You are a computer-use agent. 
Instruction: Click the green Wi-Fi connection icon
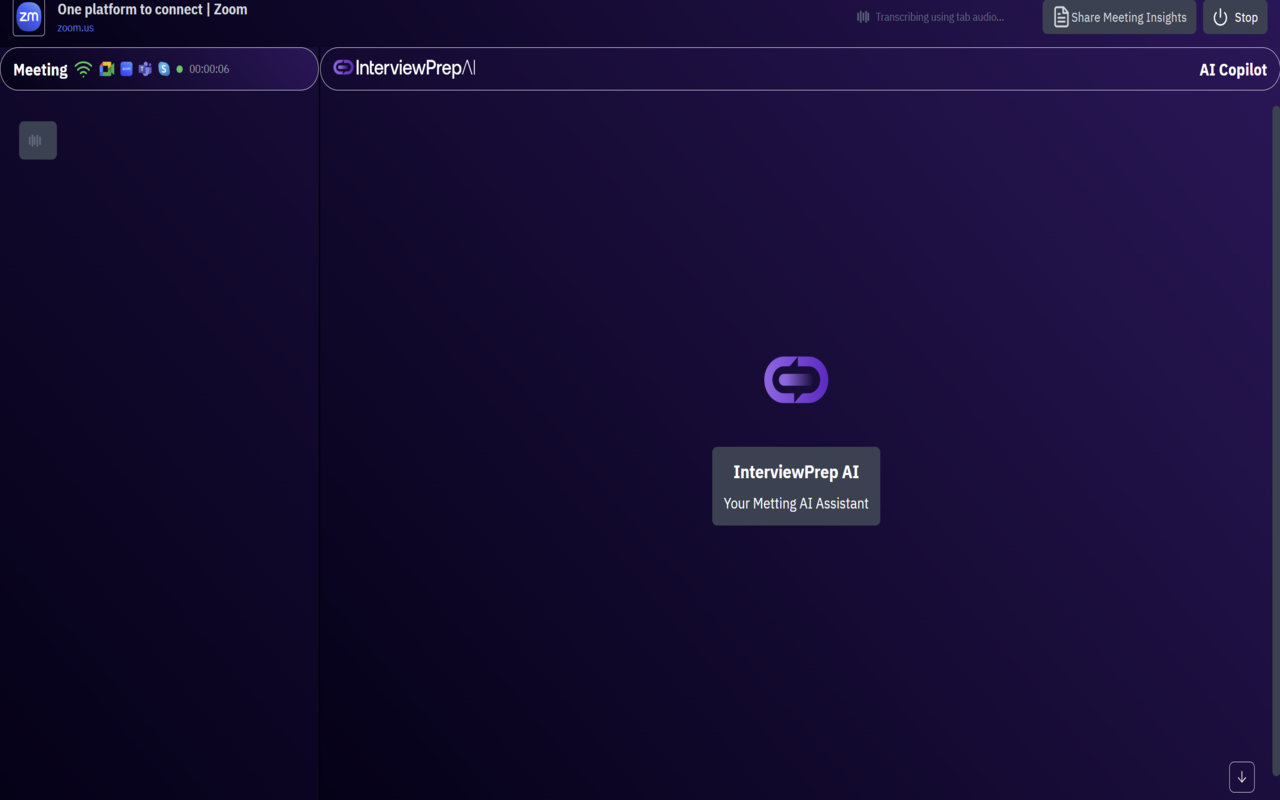coord(83,69)
